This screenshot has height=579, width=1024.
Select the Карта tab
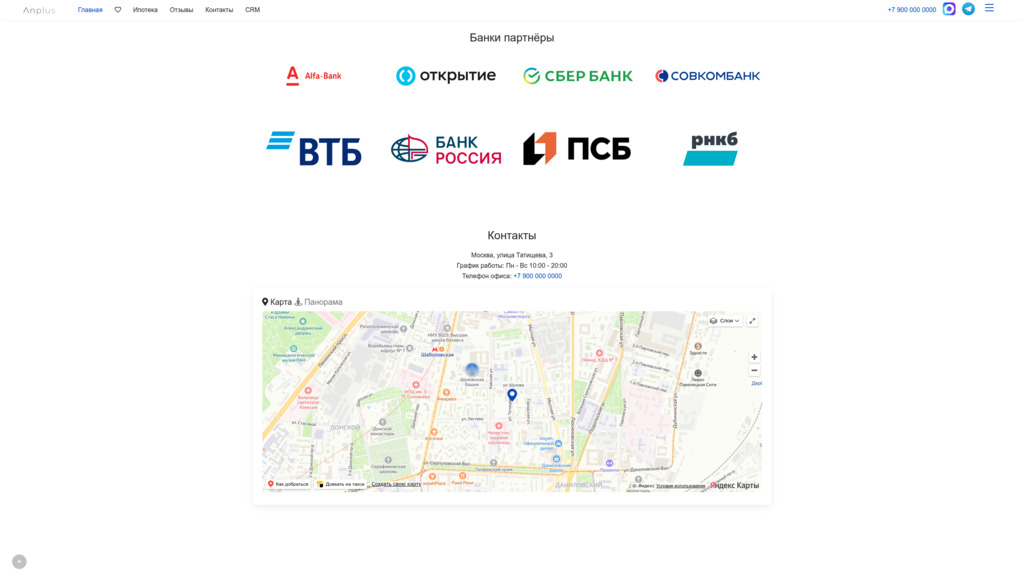pyautogui.click(x=277, y=302)
